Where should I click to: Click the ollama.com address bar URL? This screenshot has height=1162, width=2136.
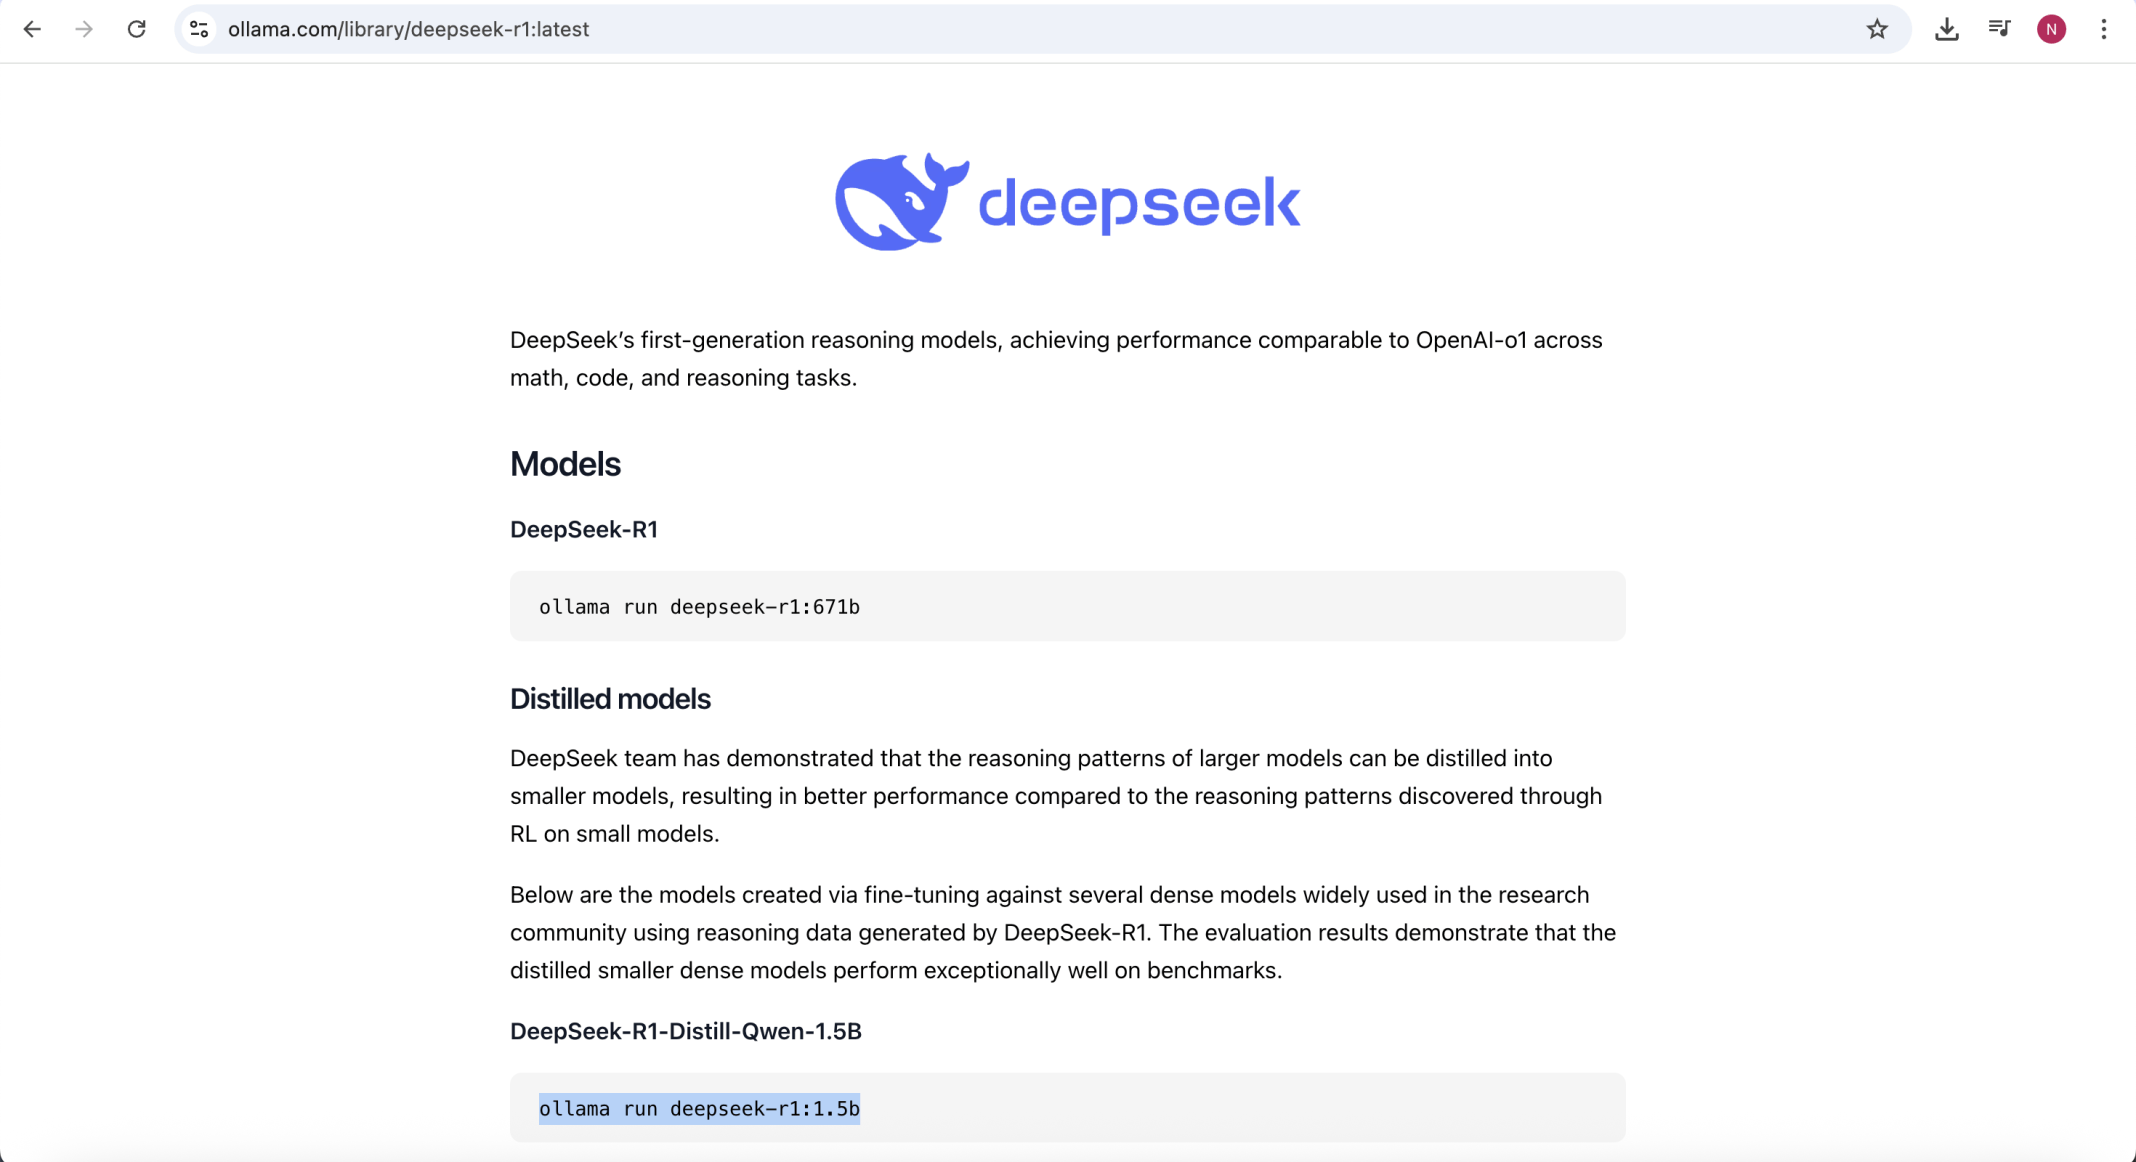408,29
